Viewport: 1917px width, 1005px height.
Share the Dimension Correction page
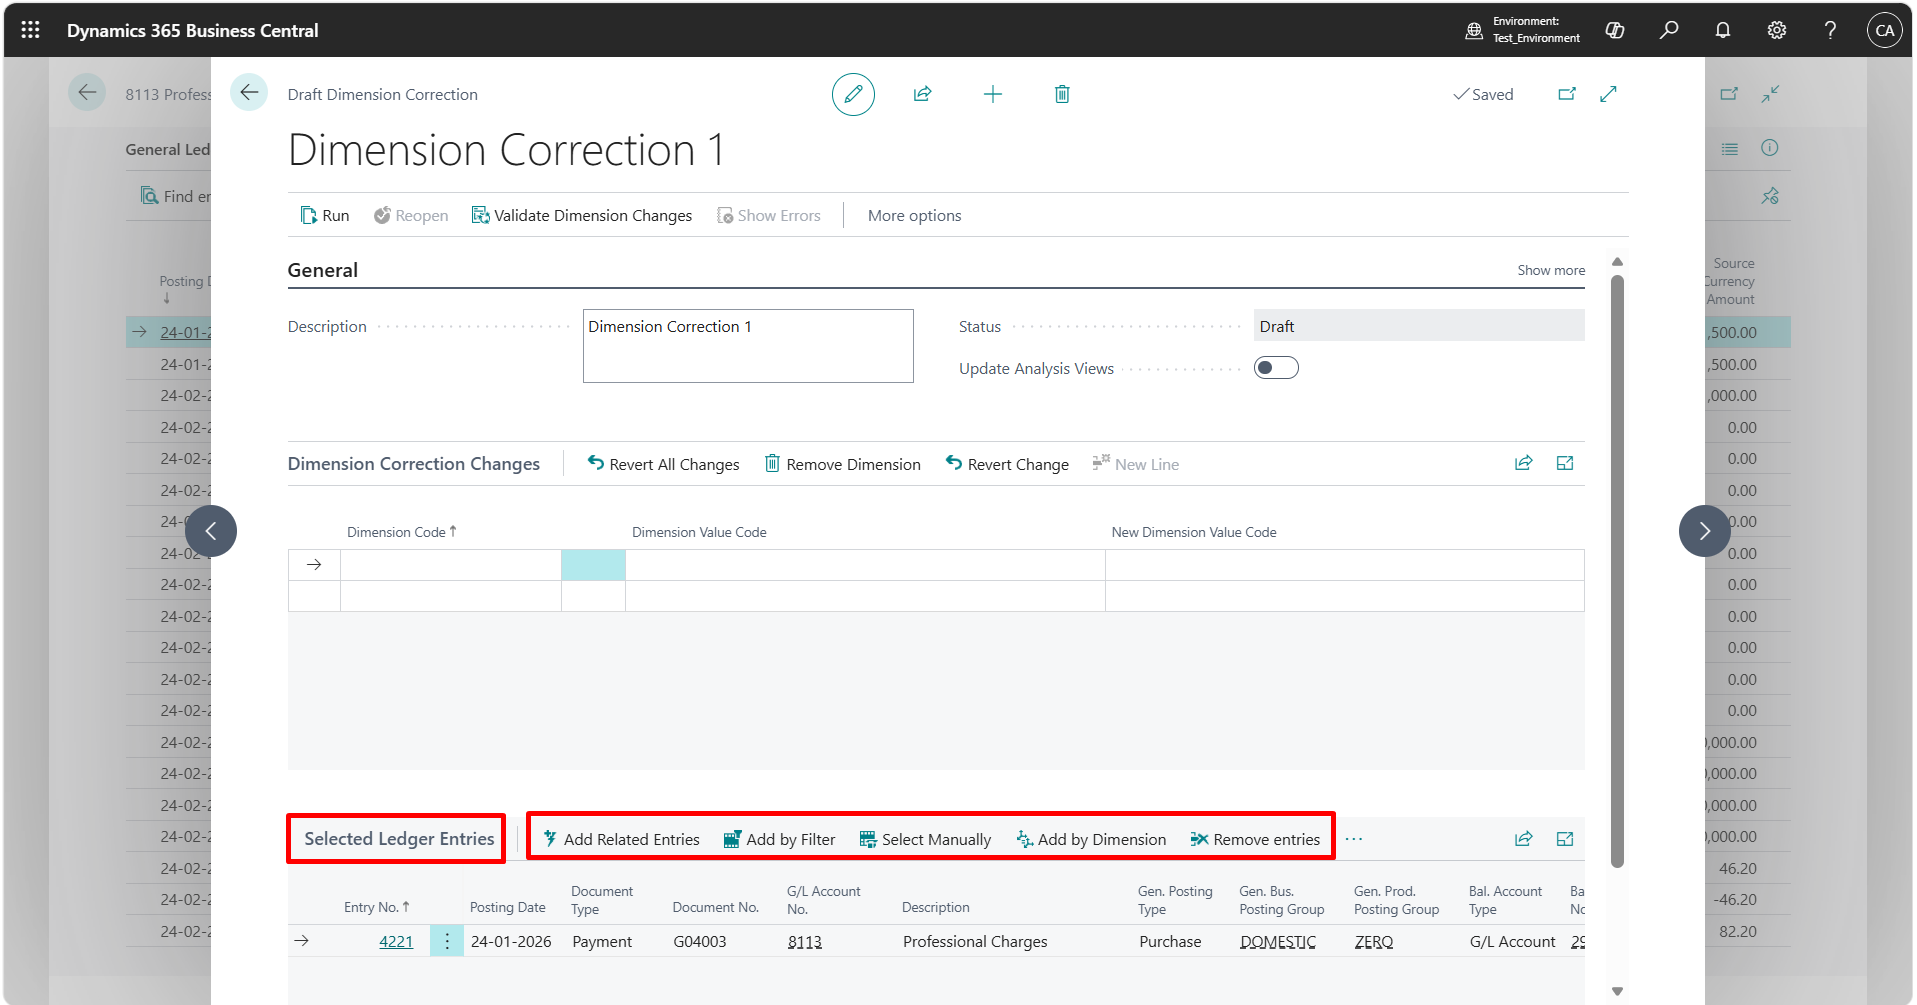coord(922,94)
